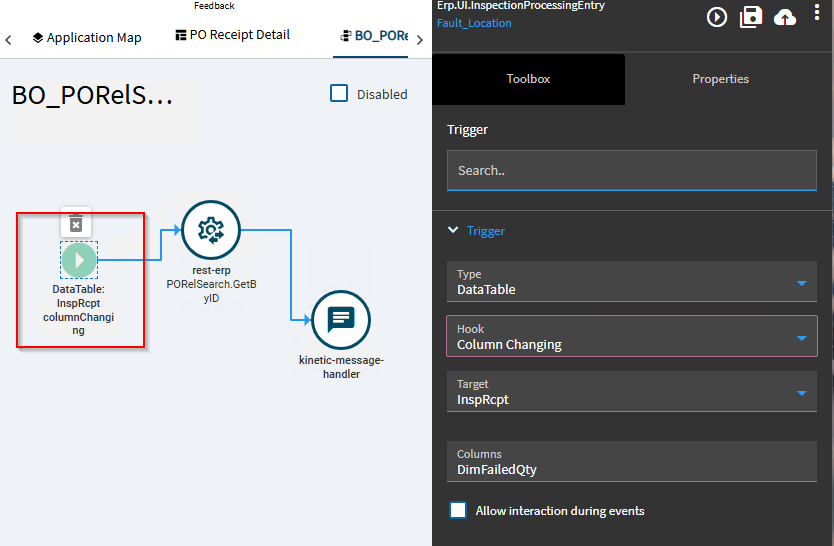Viewport: 834px width, 546px height.
Task: Click the save disk icon
Action: pyautogui.click(x=750, y=17)
